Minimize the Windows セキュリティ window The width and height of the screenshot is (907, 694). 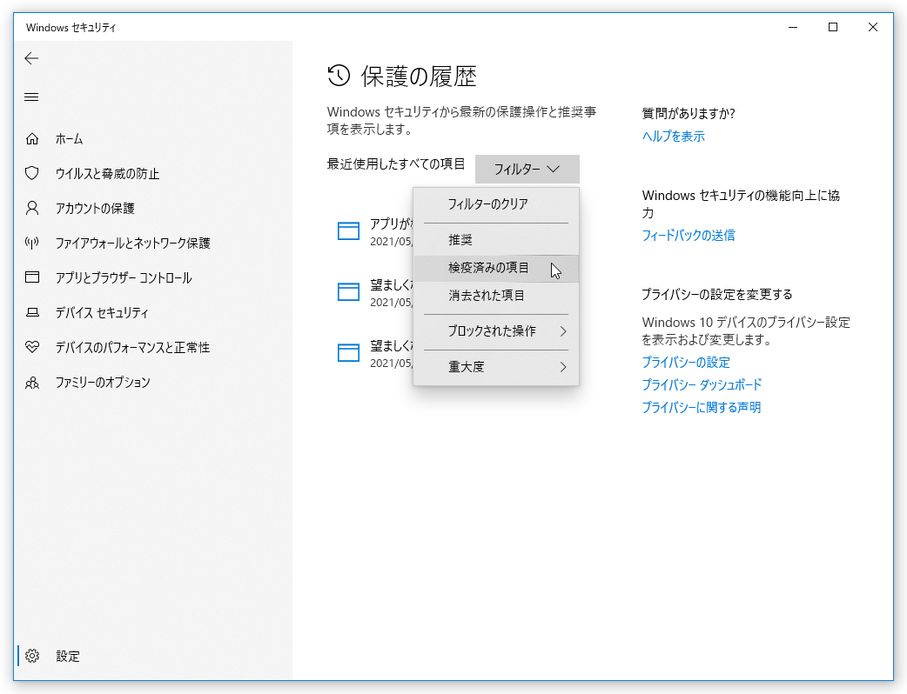(x=793, y=27)
